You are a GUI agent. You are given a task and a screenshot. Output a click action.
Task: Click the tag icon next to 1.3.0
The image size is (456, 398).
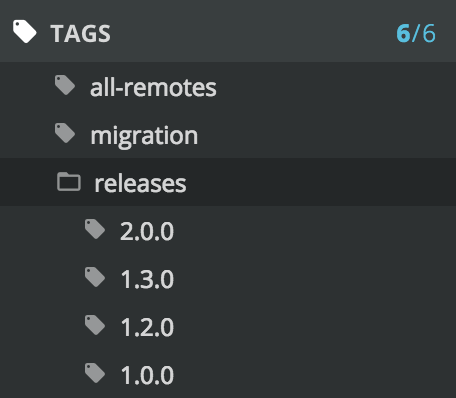tap(95, 277)
